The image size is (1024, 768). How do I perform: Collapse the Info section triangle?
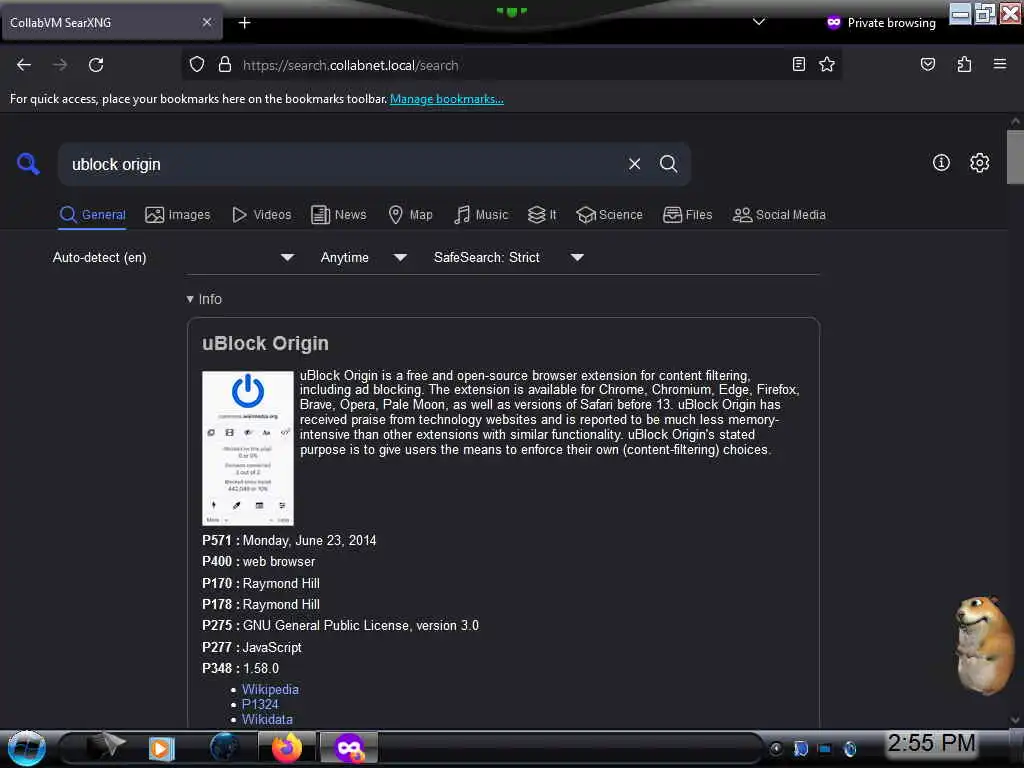click(190, 299)
